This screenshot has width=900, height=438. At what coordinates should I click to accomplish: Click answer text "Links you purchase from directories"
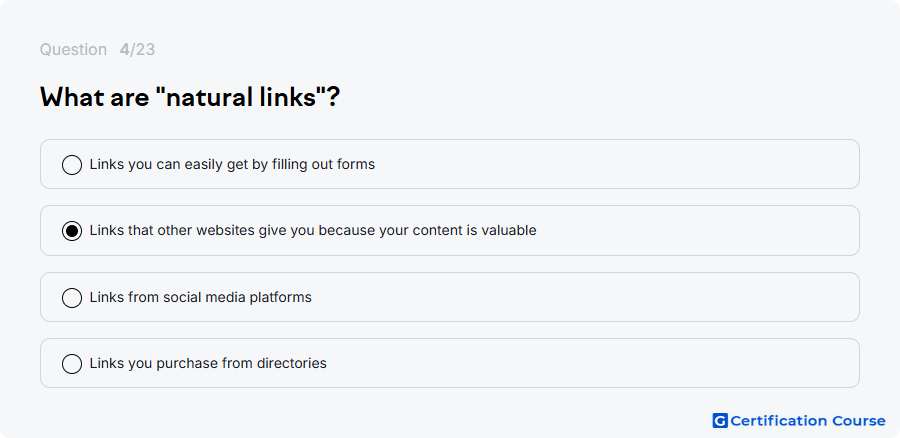[x=208, y=363]
